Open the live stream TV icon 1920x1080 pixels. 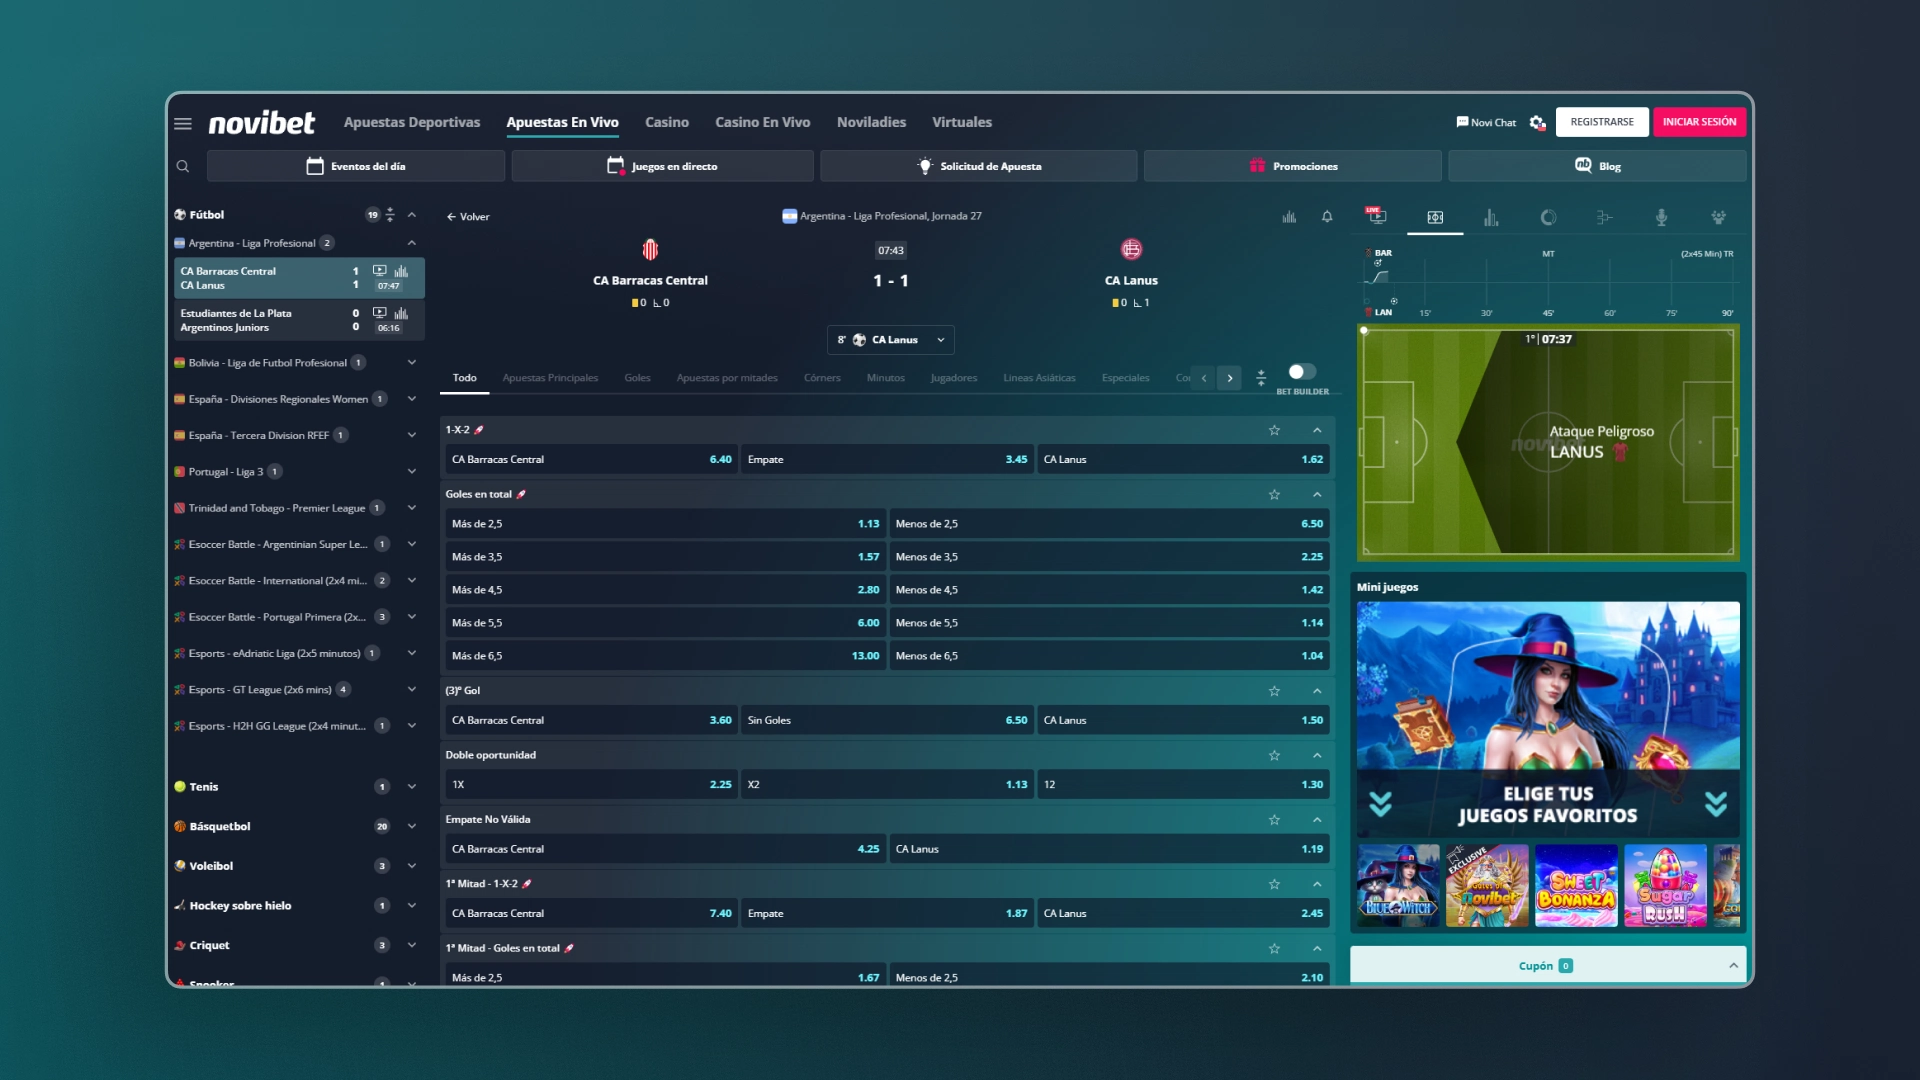(x=1376, y=215)
